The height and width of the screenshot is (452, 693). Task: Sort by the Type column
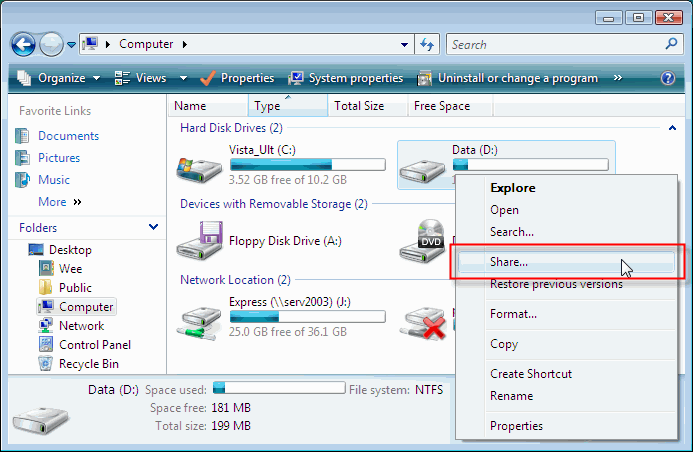click(x=288, y=106)
